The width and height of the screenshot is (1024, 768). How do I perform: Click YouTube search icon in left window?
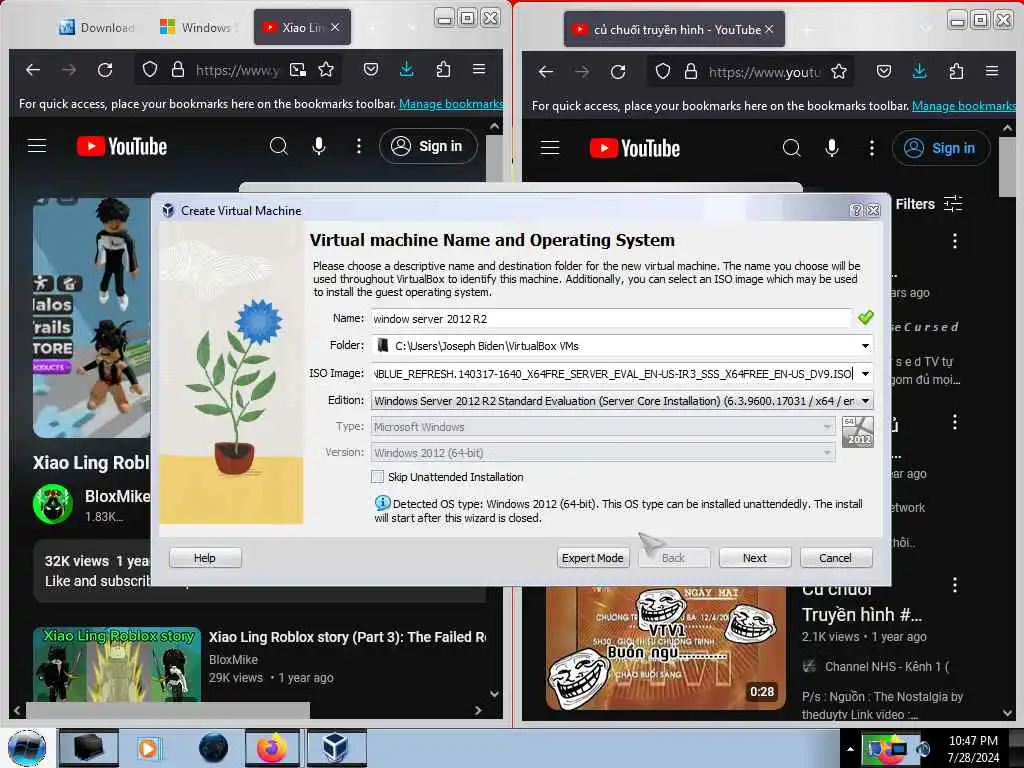279,146
